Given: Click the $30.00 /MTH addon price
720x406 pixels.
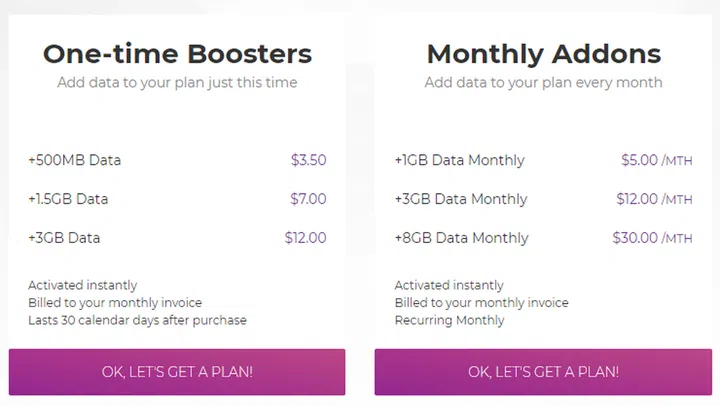Looking at the screenshot, I should click(652, 238).
